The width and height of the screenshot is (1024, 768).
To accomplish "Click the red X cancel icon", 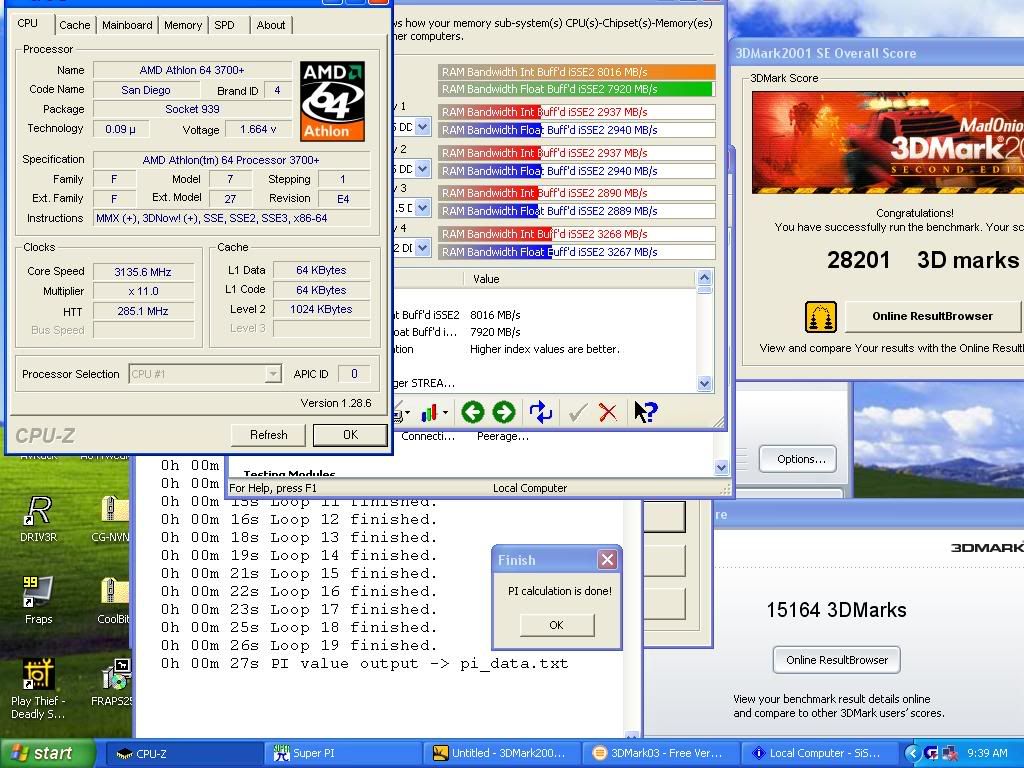I will pos(607,412).
